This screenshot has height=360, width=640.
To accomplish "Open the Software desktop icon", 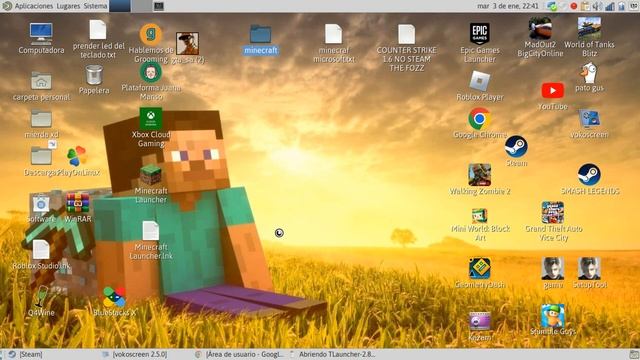I will click(x=41, y=204).
